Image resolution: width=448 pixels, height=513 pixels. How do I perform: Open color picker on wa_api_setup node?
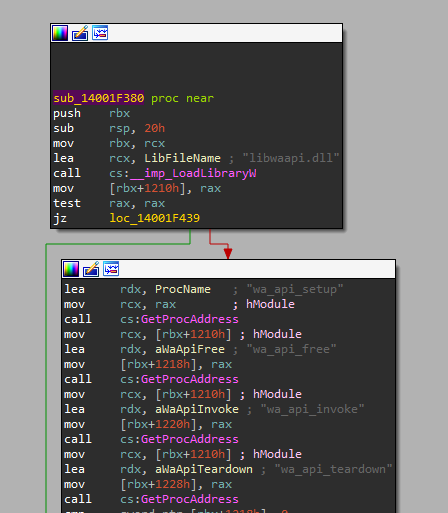pos(71,269)
